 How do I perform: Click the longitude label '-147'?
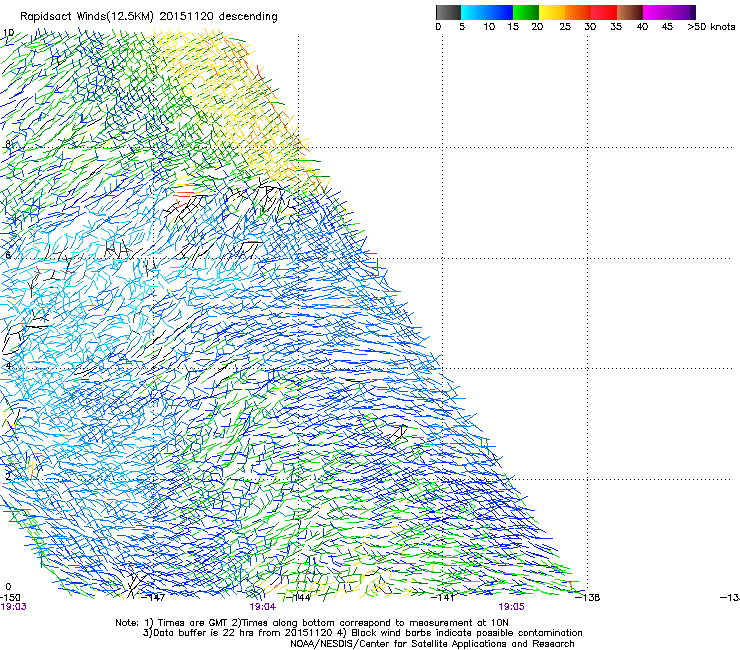(153, 598)
